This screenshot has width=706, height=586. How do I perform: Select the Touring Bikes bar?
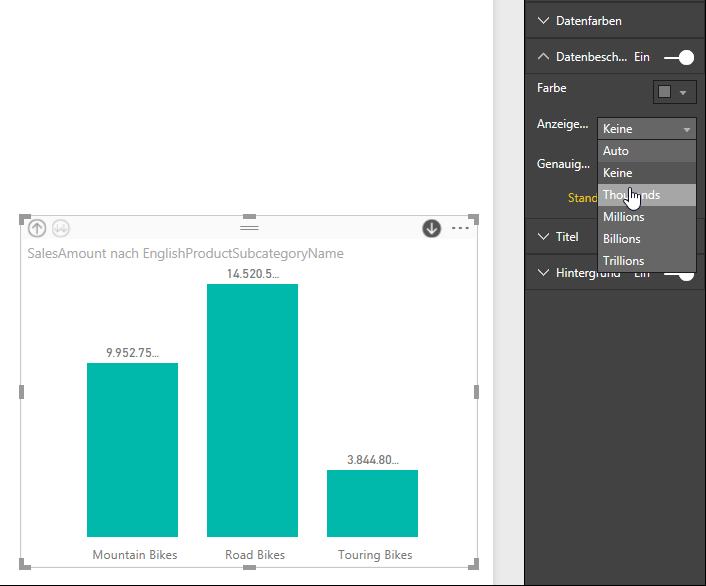372,503
